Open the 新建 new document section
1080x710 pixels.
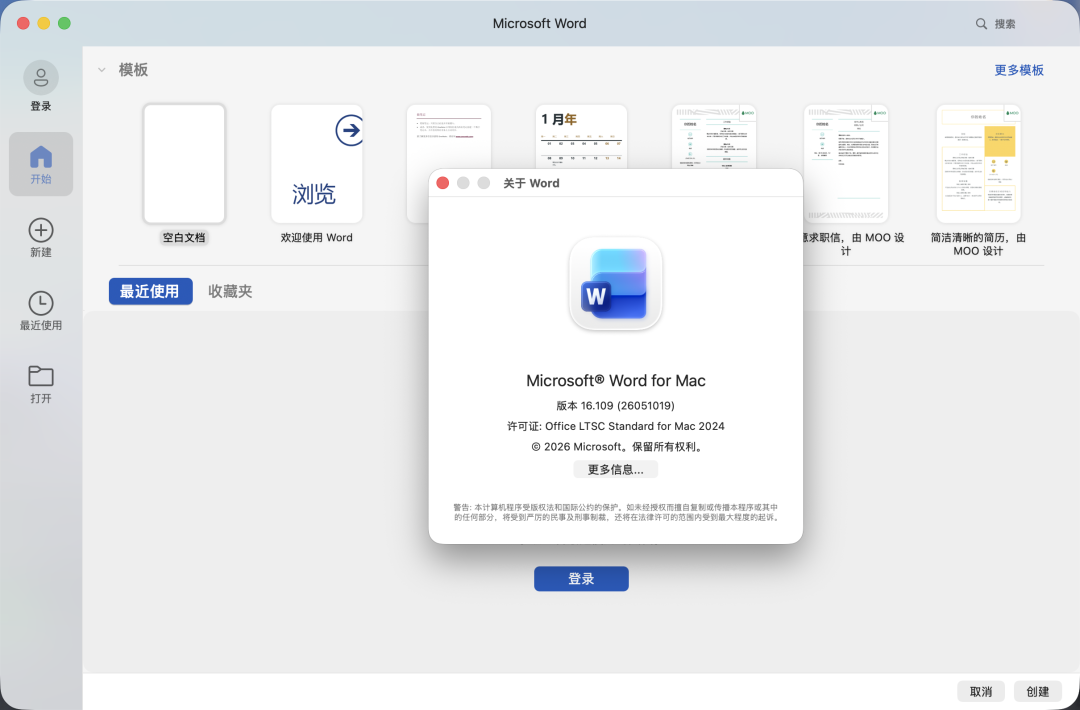coord(41,238)
